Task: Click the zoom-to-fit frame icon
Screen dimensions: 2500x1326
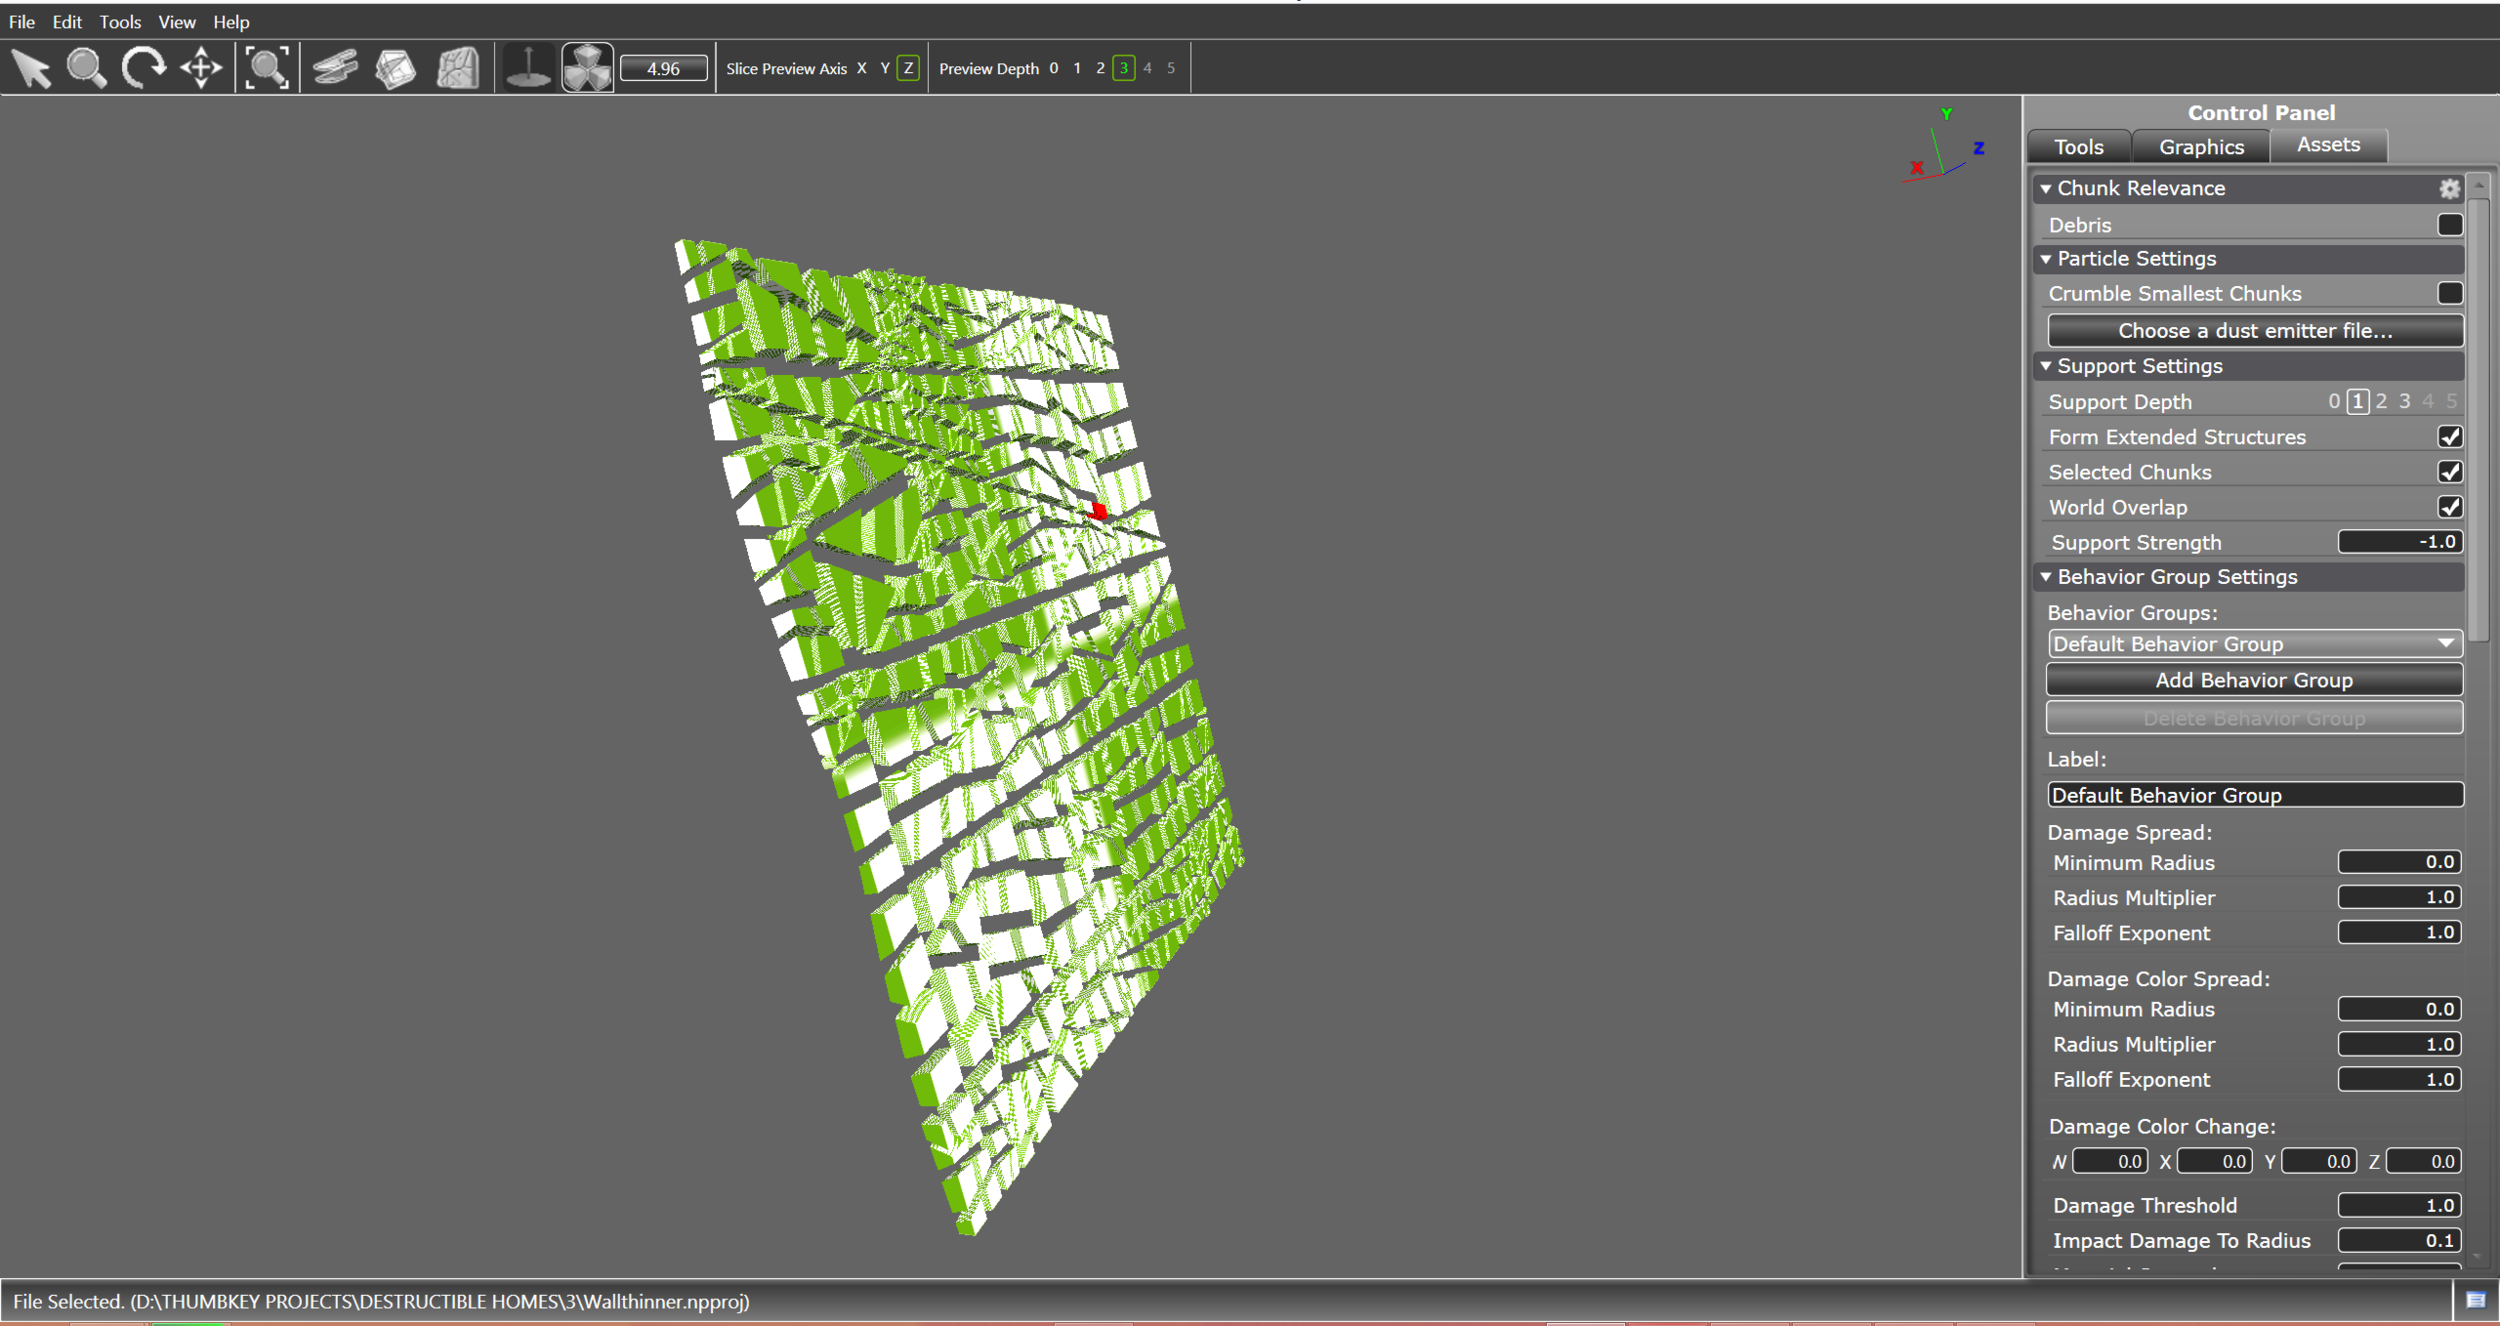Action: [267, 69]
